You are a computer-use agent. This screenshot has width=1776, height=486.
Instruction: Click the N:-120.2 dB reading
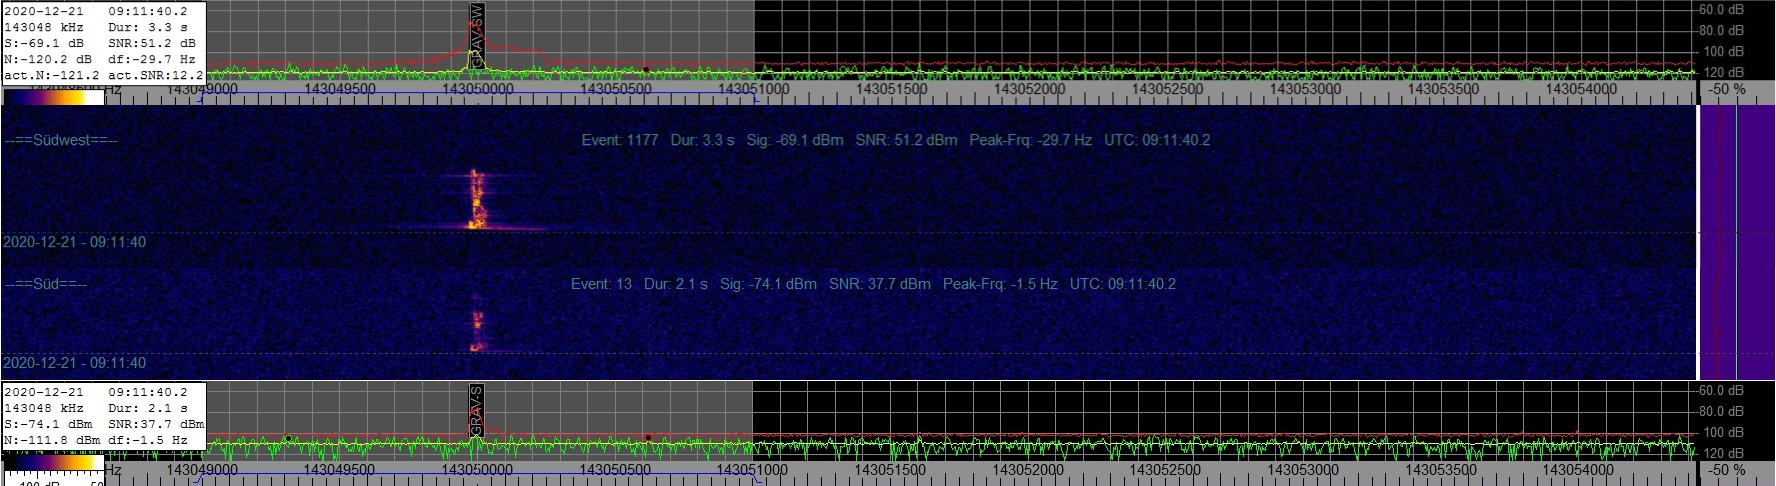pos(48,60)
